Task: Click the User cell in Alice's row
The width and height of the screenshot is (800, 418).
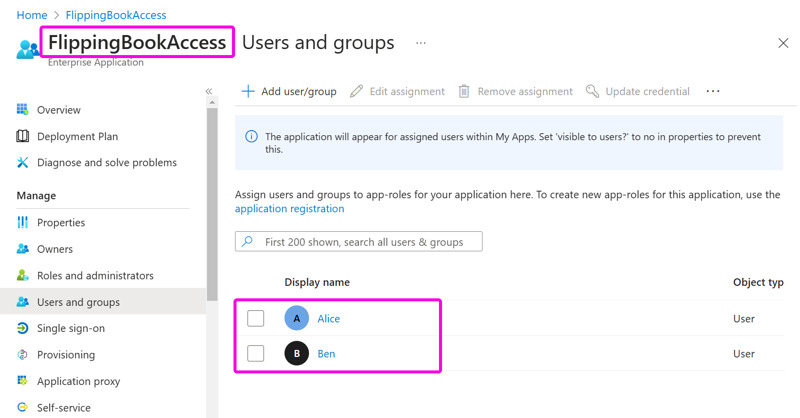Action: [744, 318]
